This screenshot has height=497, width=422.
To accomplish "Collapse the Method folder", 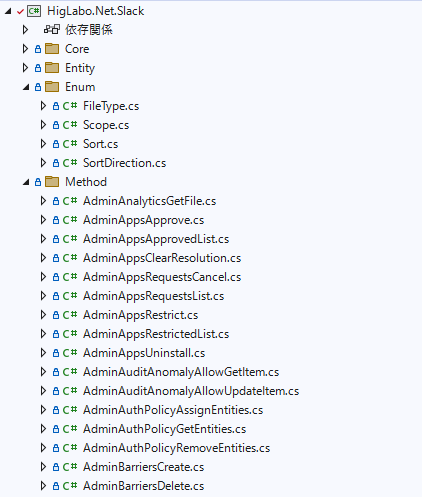I will [x=26, y=182].
